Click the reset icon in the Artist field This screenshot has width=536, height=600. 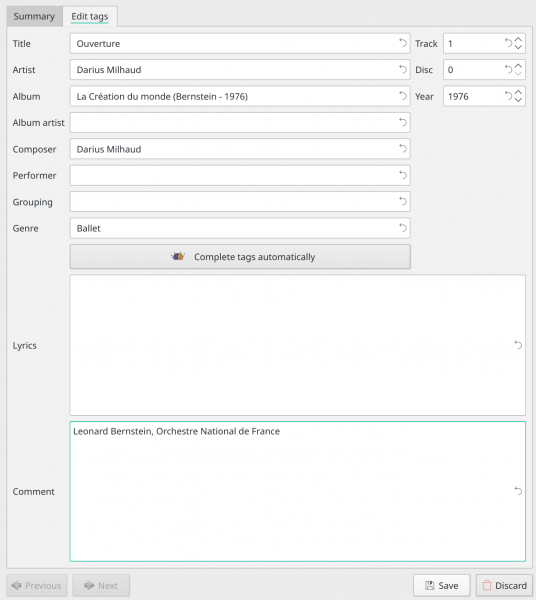point(403,69)
